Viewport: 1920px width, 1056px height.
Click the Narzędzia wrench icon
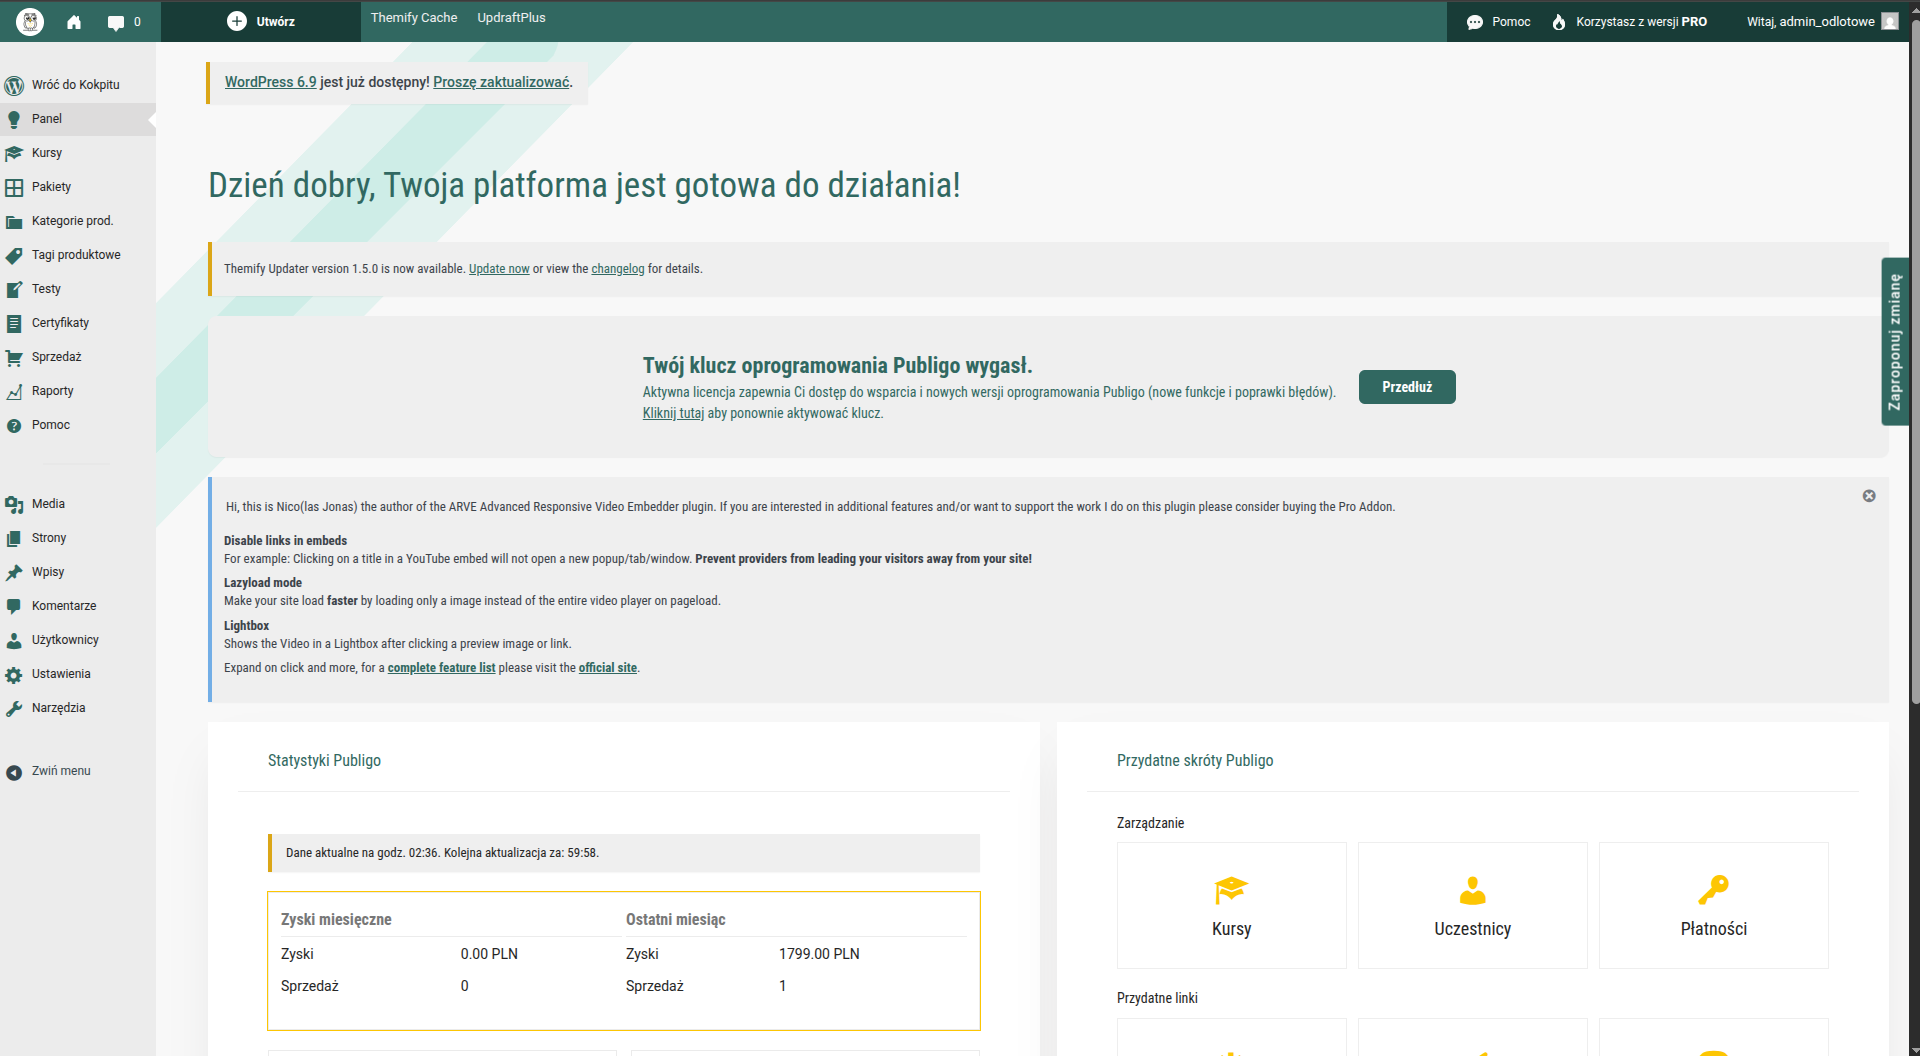[14, 709]
